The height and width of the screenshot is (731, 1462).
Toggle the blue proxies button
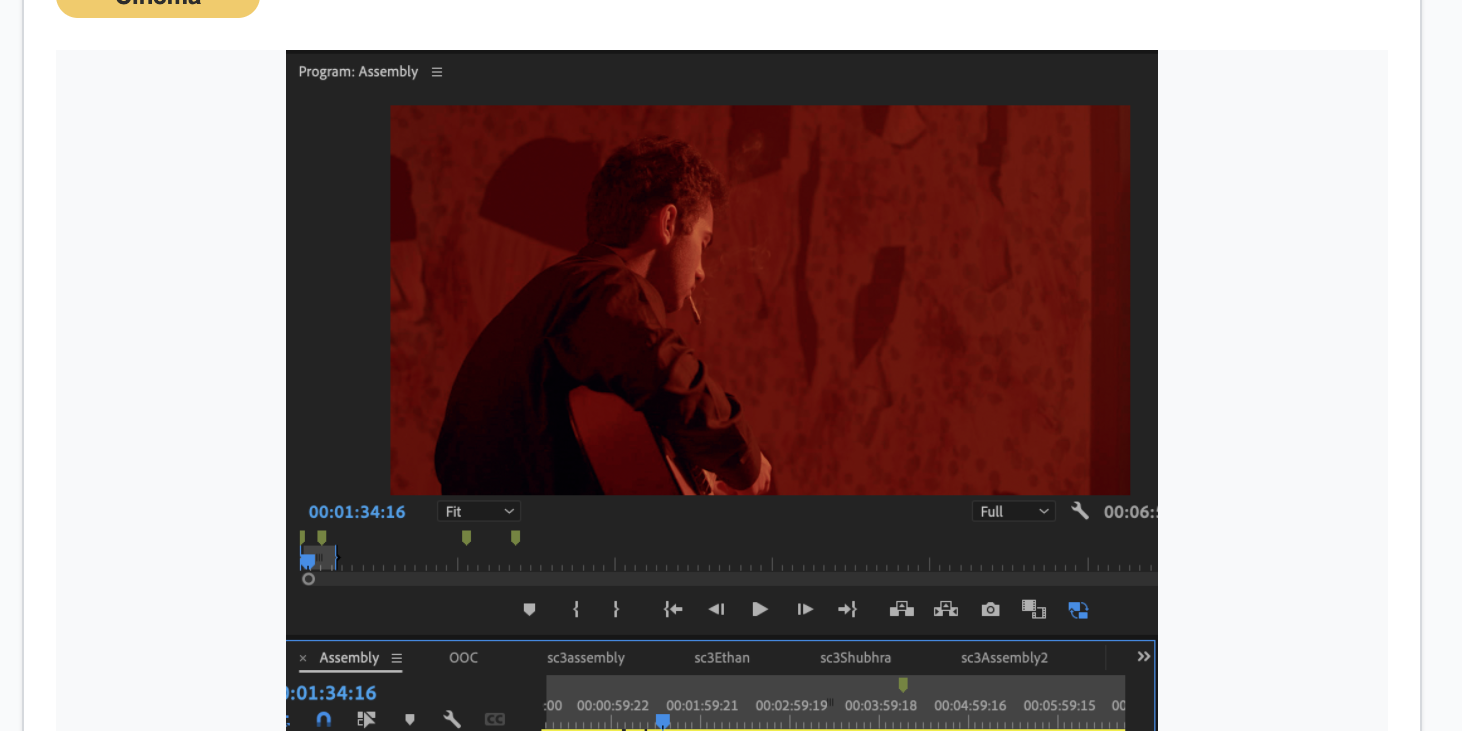pyautogui.click(x=1078, y=609)
